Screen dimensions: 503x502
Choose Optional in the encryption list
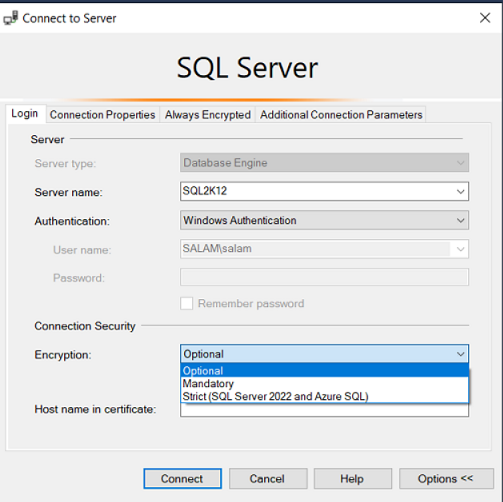click(x=324, y=371)
